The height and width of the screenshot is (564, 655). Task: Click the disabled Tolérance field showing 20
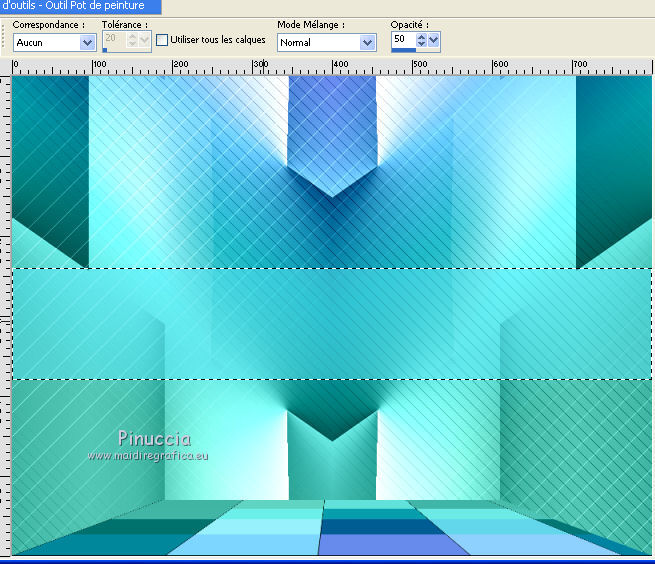click(114, 39)
